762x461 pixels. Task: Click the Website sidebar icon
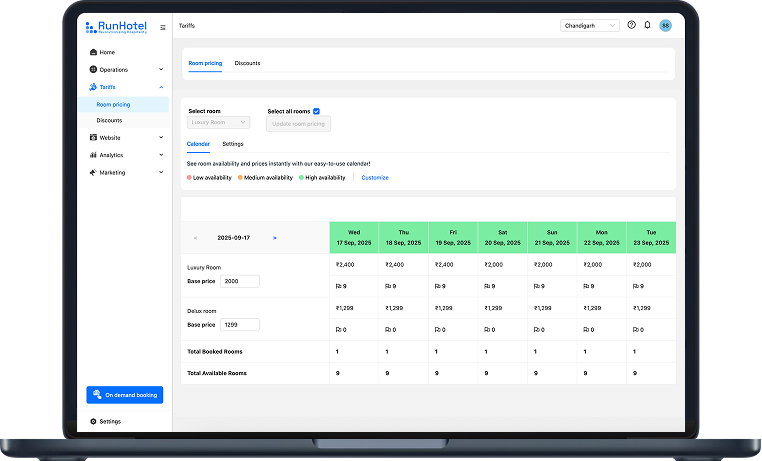click(x=93, y=137)
